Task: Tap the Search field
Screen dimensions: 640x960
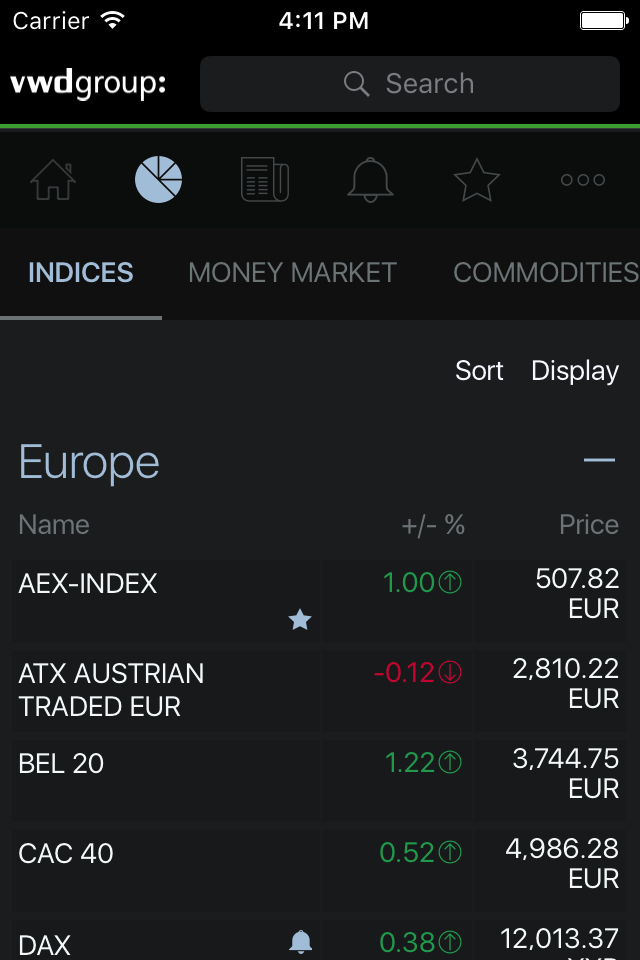Action: coord(410,84)
